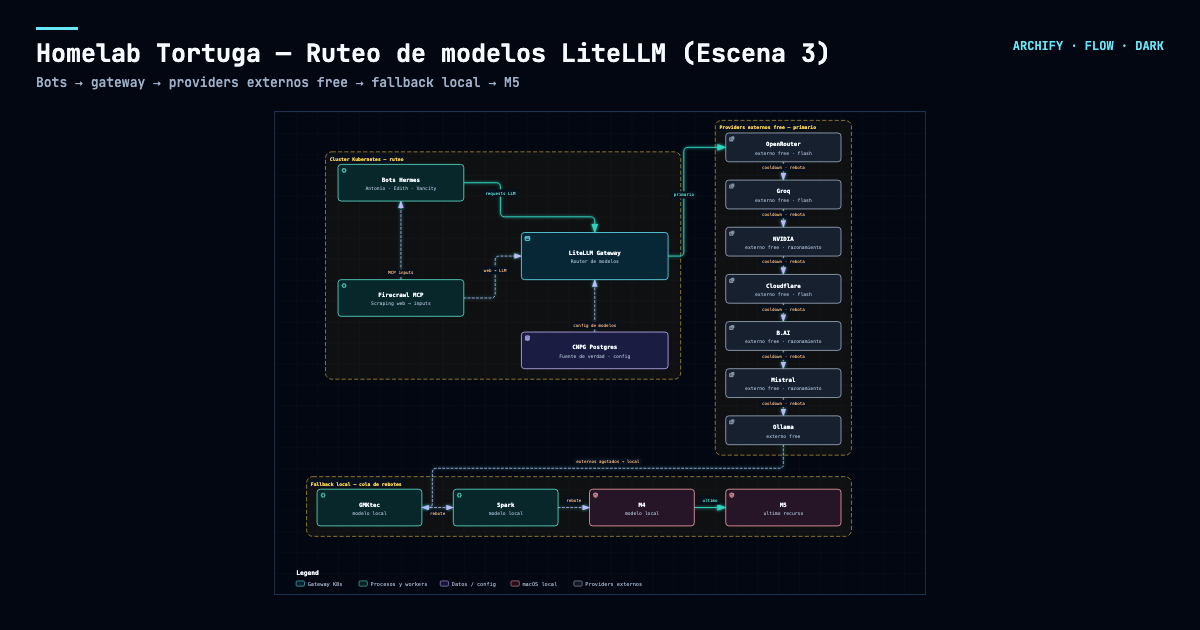Click 'Fuente de verdad · config' text

click(x=594, y=356)
